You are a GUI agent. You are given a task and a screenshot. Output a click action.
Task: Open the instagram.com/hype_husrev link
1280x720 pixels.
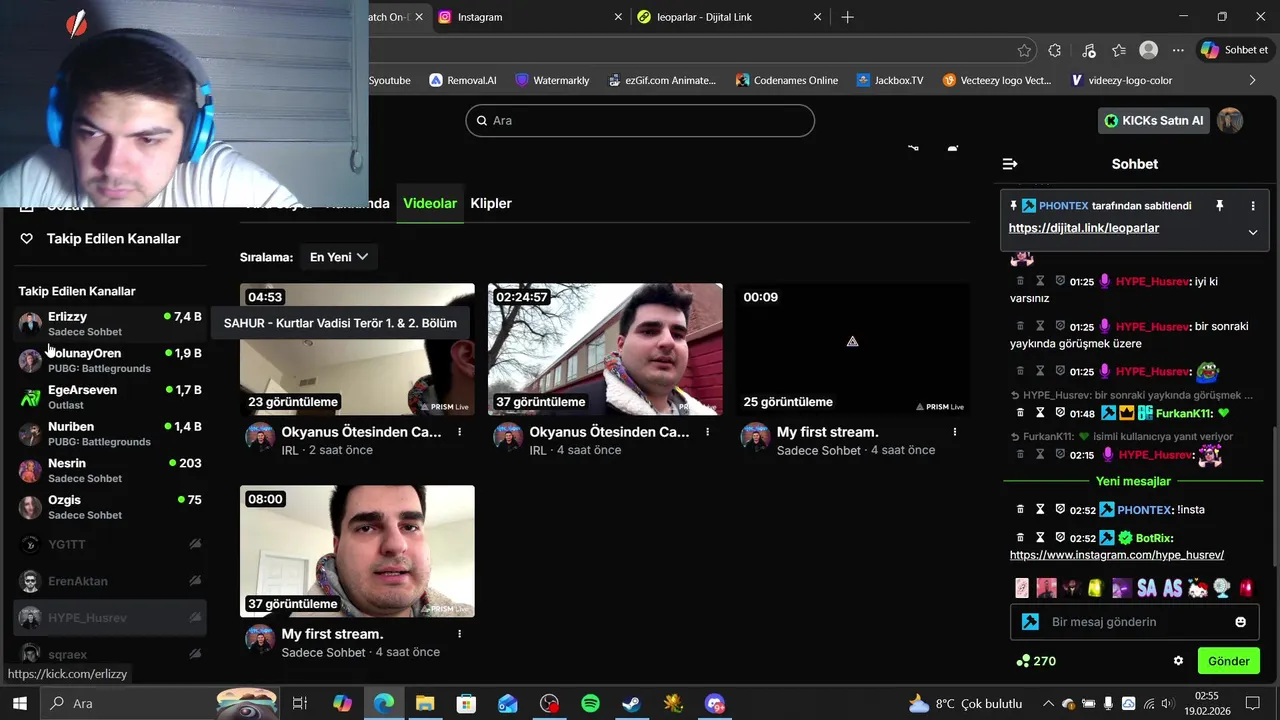1117,555
